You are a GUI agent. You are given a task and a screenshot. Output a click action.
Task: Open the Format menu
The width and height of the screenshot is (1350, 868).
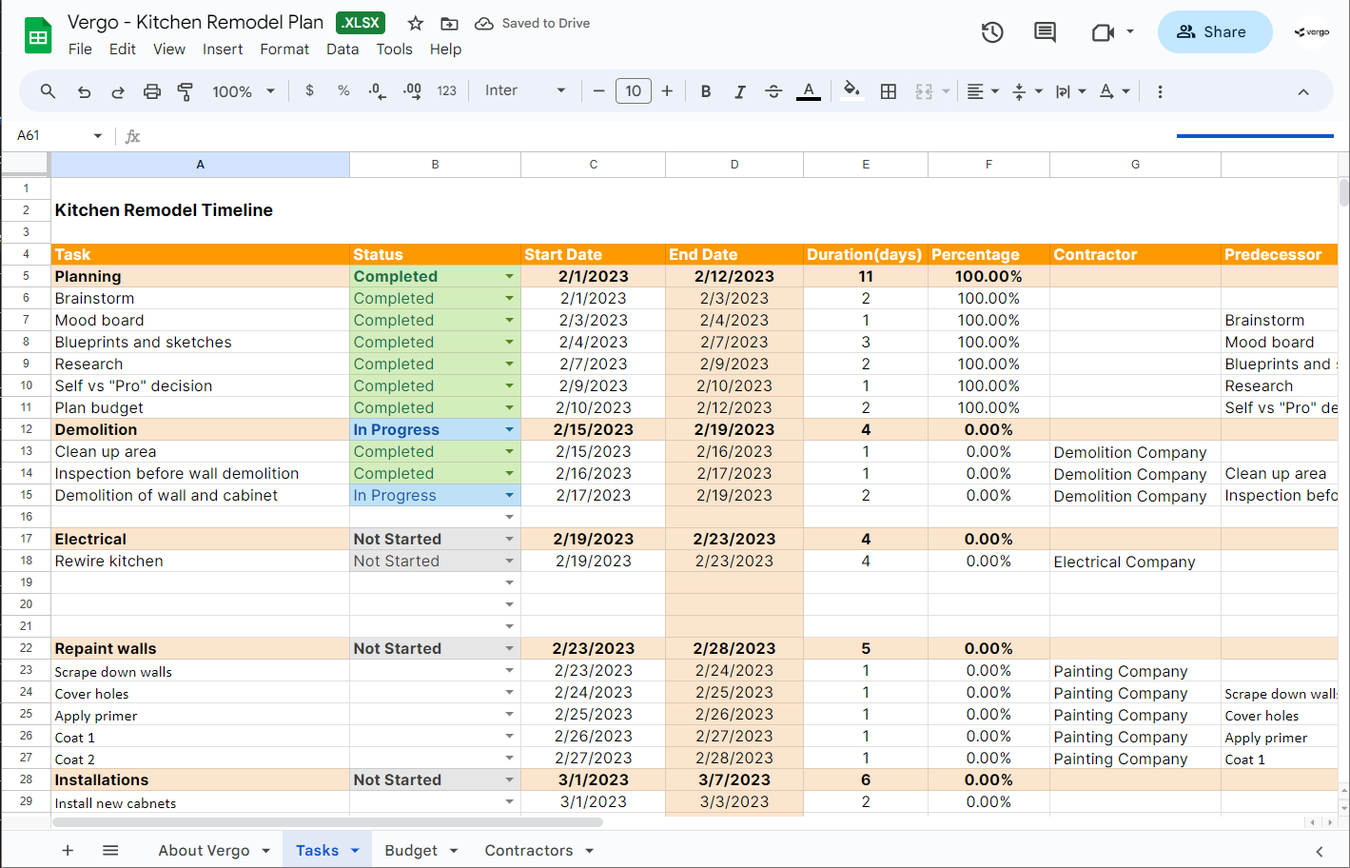[x=284, y=49]
